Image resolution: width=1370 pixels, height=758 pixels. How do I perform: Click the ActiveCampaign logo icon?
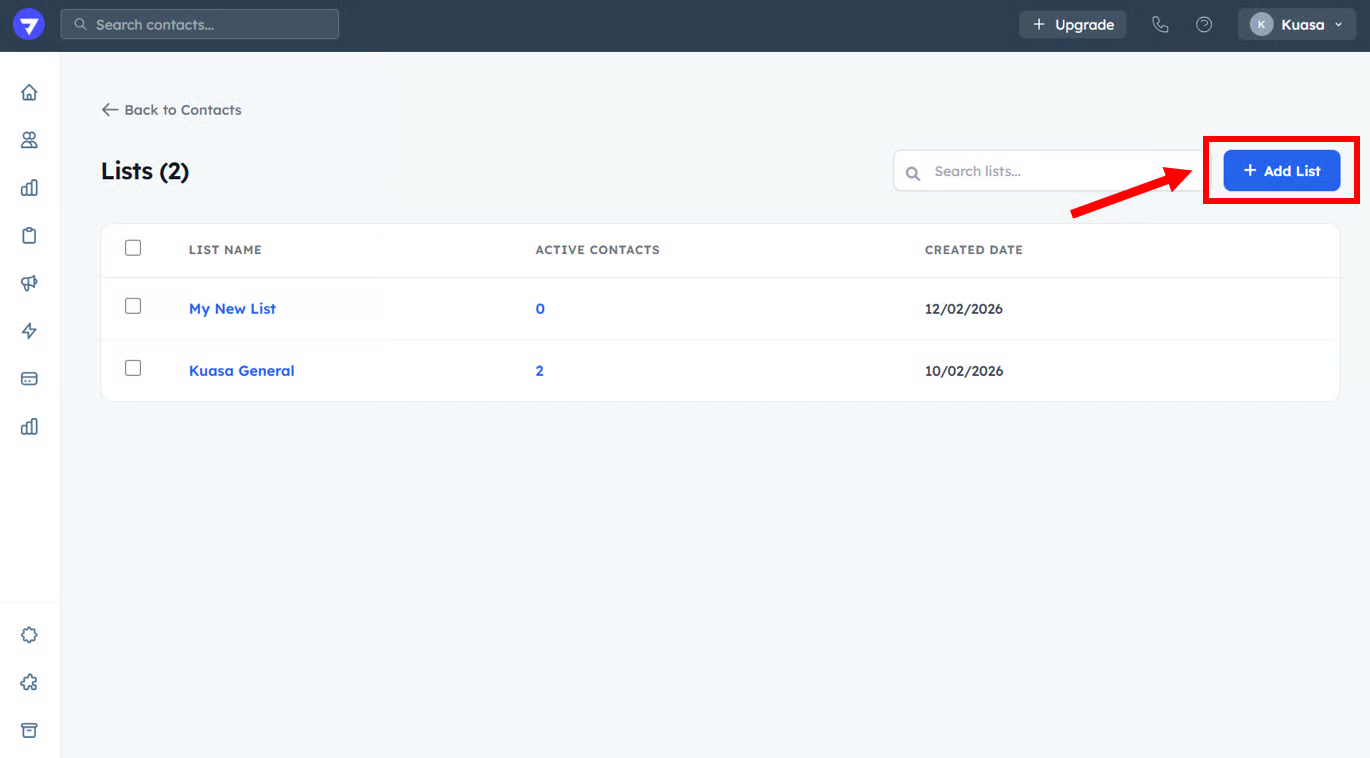point(29,25)
